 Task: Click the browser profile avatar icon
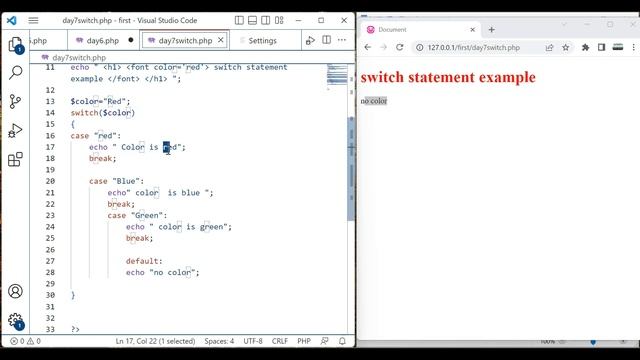[618, 47]
